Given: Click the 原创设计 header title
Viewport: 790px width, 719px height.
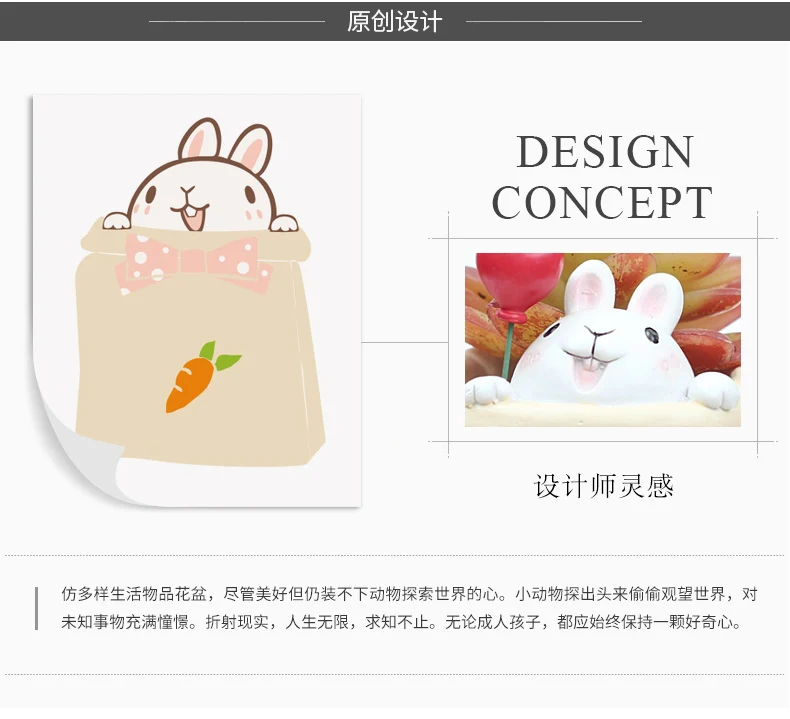Looking at the screenshot, I should (394, 22).
